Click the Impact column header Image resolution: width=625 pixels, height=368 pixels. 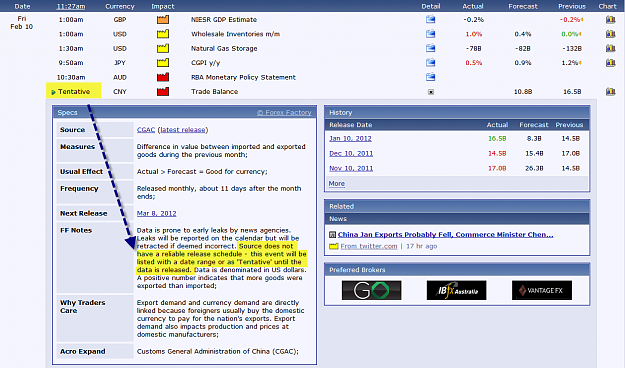tap(163, 6)
